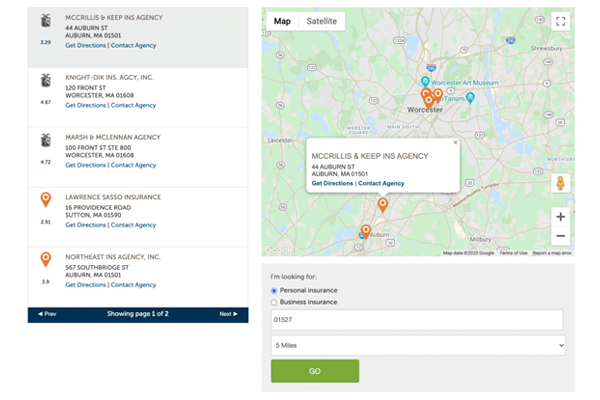Click Marsh & McLennan Agency list icon
600x400 pixels.
click(46, 140)
